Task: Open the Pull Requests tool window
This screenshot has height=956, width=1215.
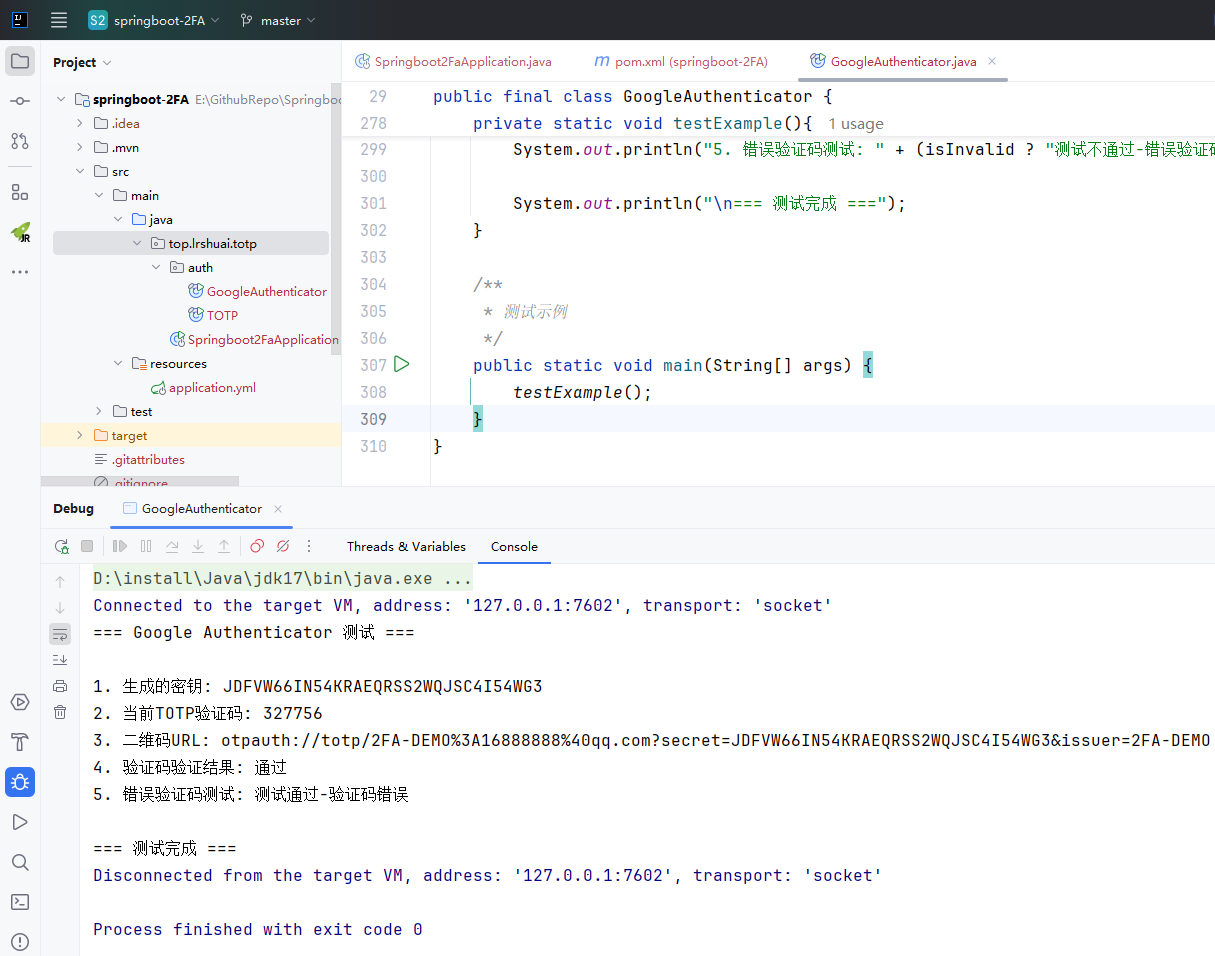Action: [x=20, y=141]
